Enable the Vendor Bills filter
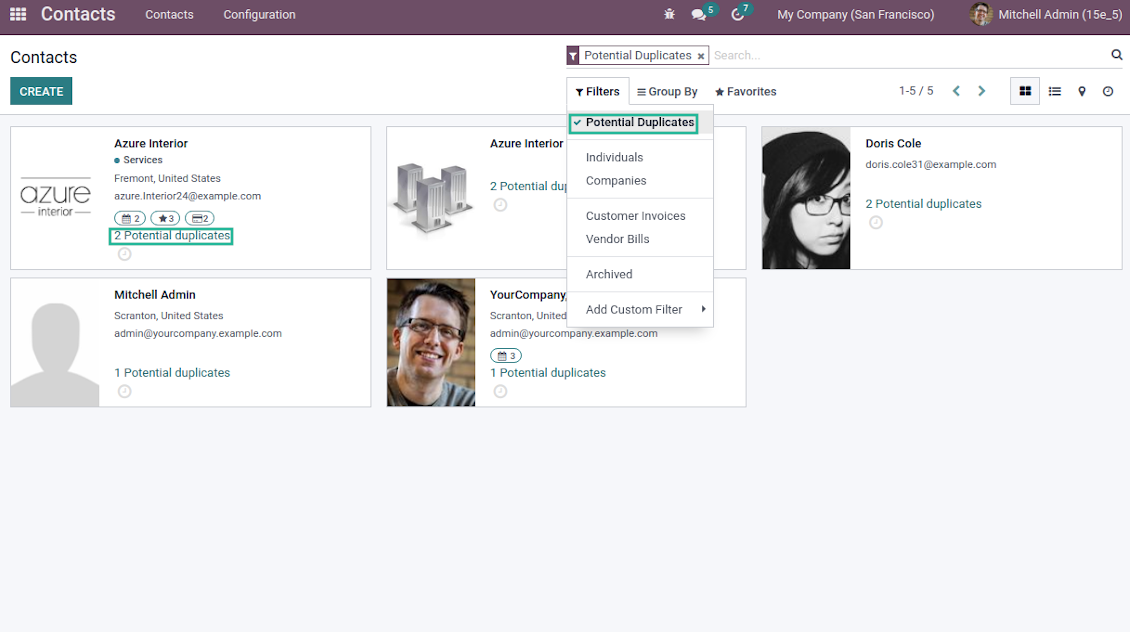The width and height of the screenshot is (1130, 632). coord(617,239)
